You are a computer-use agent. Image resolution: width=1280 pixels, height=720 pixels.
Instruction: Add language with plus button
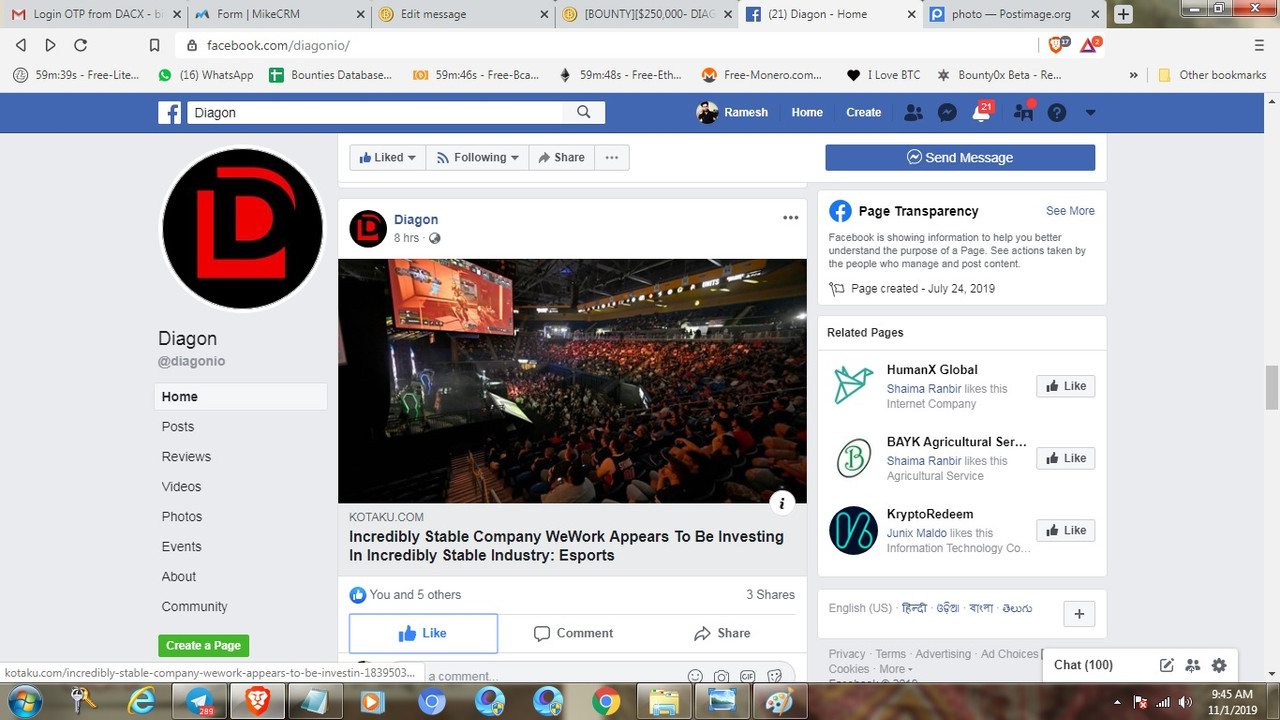click(x=1079, y=614)
